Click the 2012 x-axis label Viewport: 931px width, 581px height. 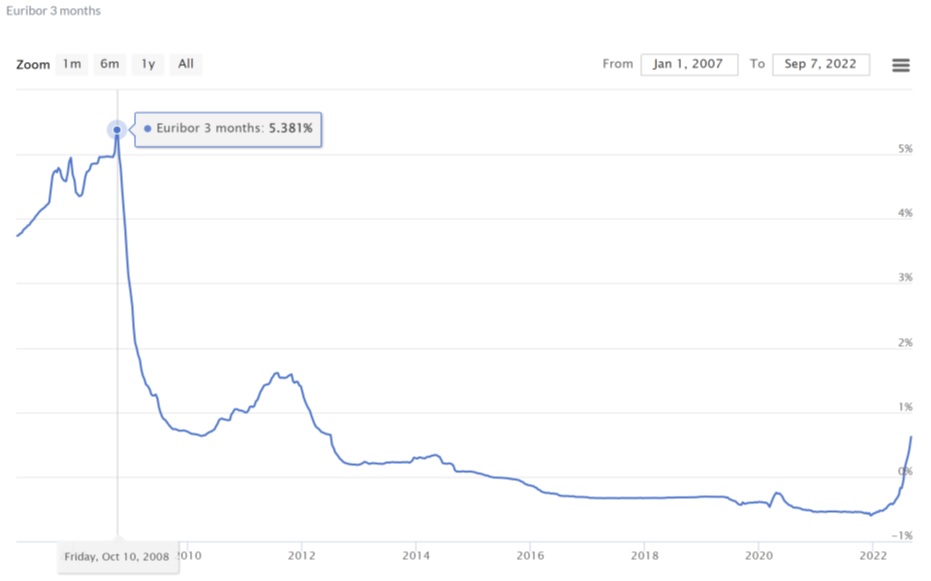point(302,555)
